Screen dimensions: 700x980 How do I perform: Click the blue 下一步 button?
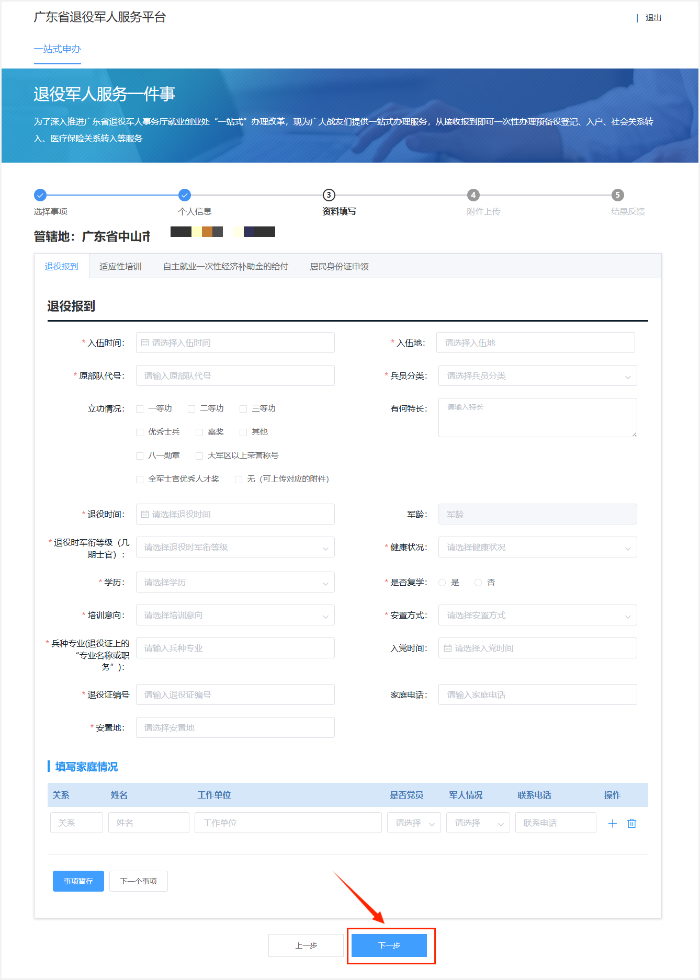389,945
